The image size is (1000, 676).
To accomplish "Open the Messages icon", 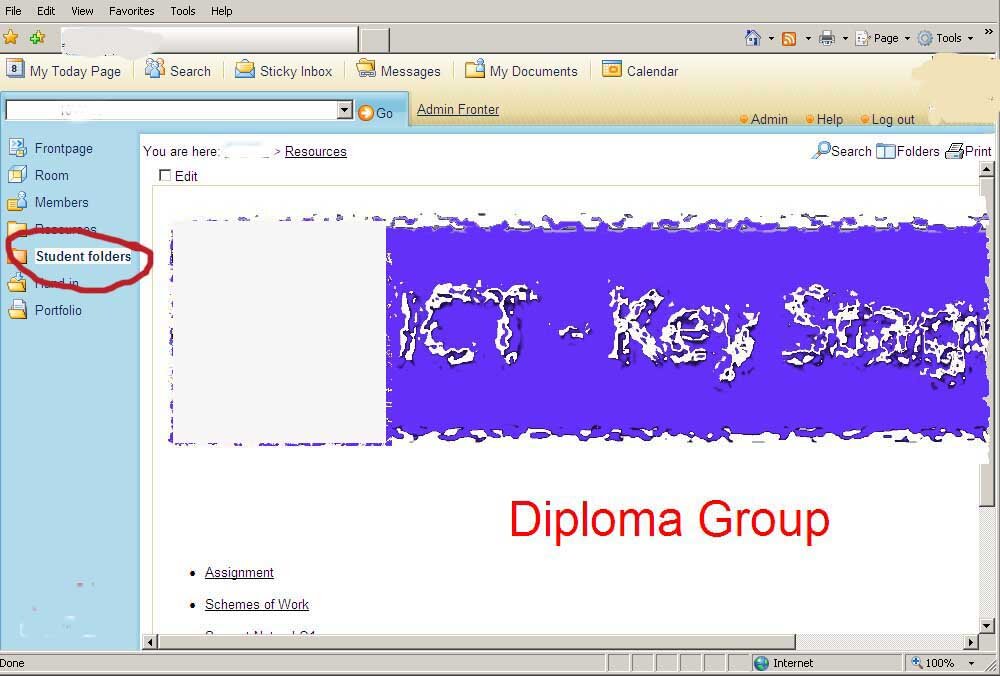I will point(365,68).
